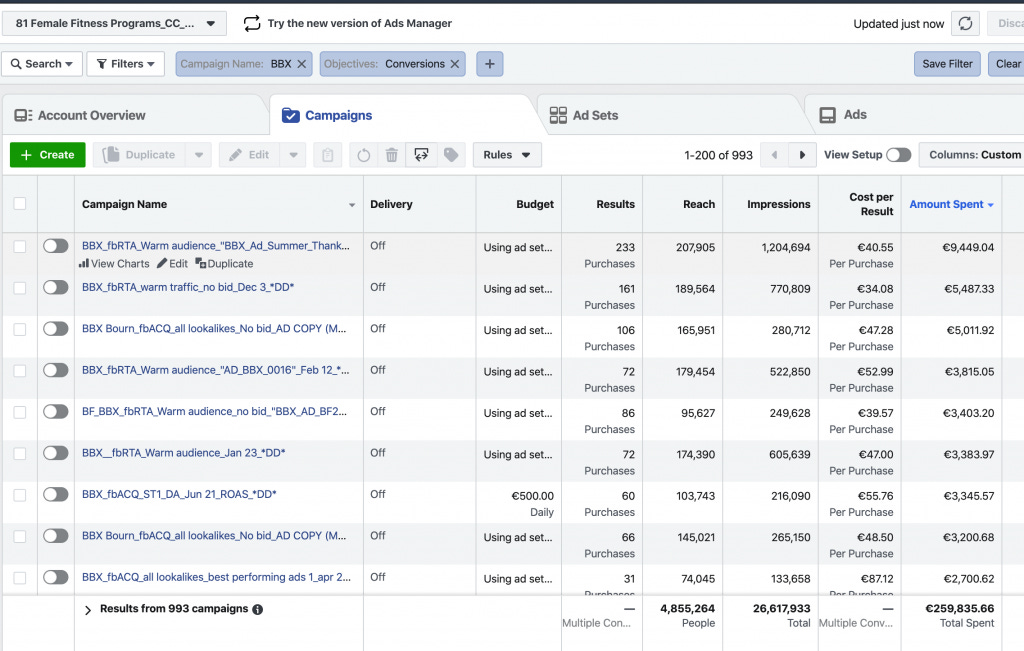Click the Edit toolbar button
This screenshot has height=651, width=1024.
pos(249,155)
